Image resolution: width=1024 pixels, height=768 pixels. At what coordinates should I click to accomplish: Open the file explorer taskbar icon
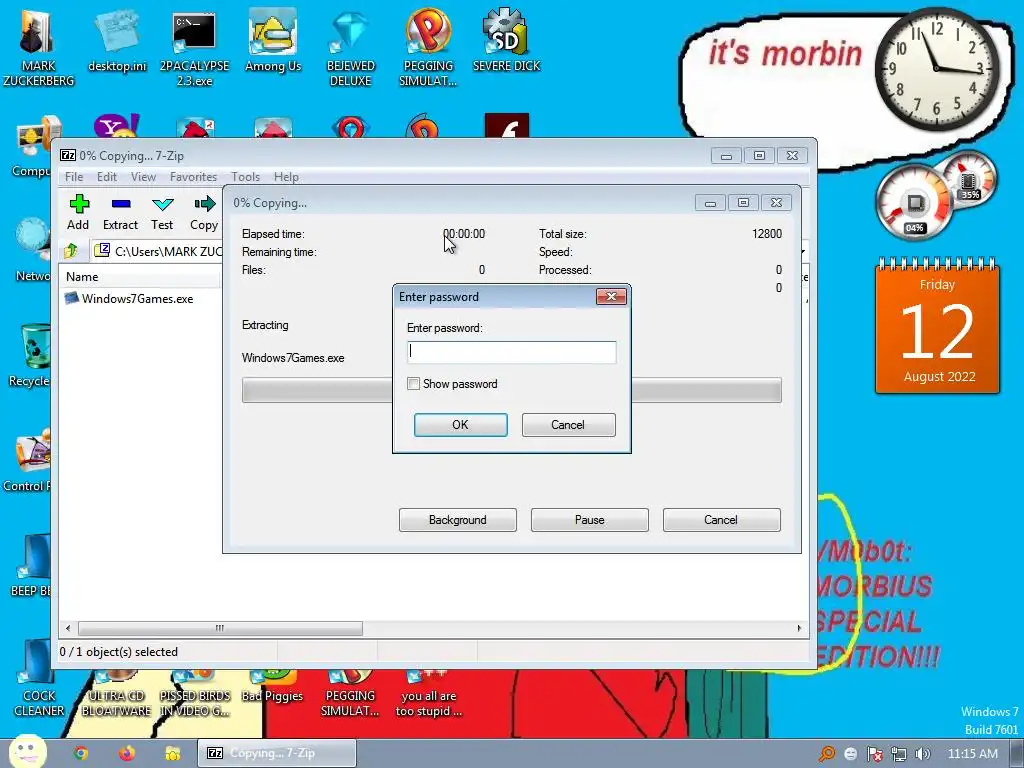tap(172, 754)
